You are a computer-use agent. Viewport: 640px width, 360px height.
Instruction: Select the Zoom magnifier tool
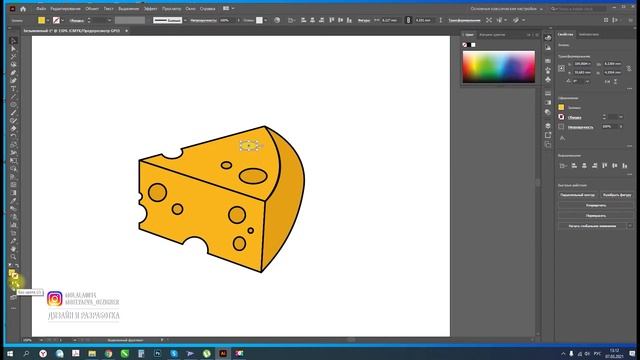coord(13,257)
